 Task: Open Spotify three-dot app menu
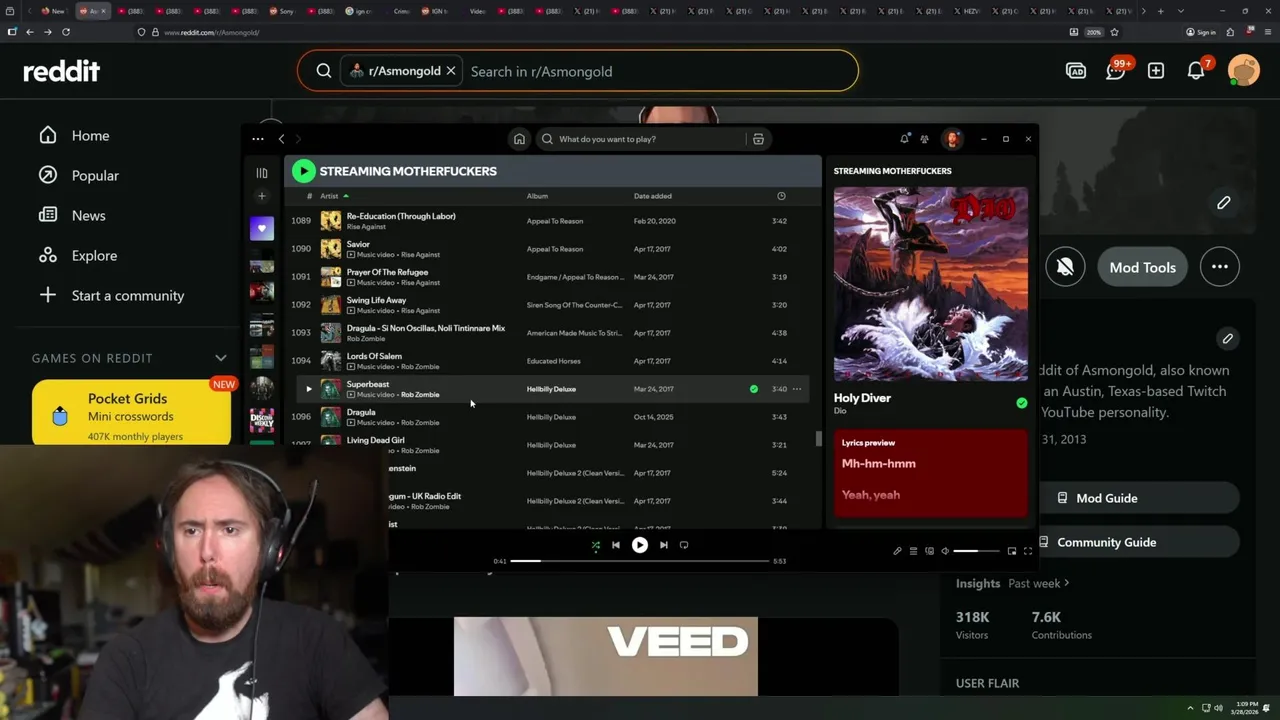tap(258, 139)
